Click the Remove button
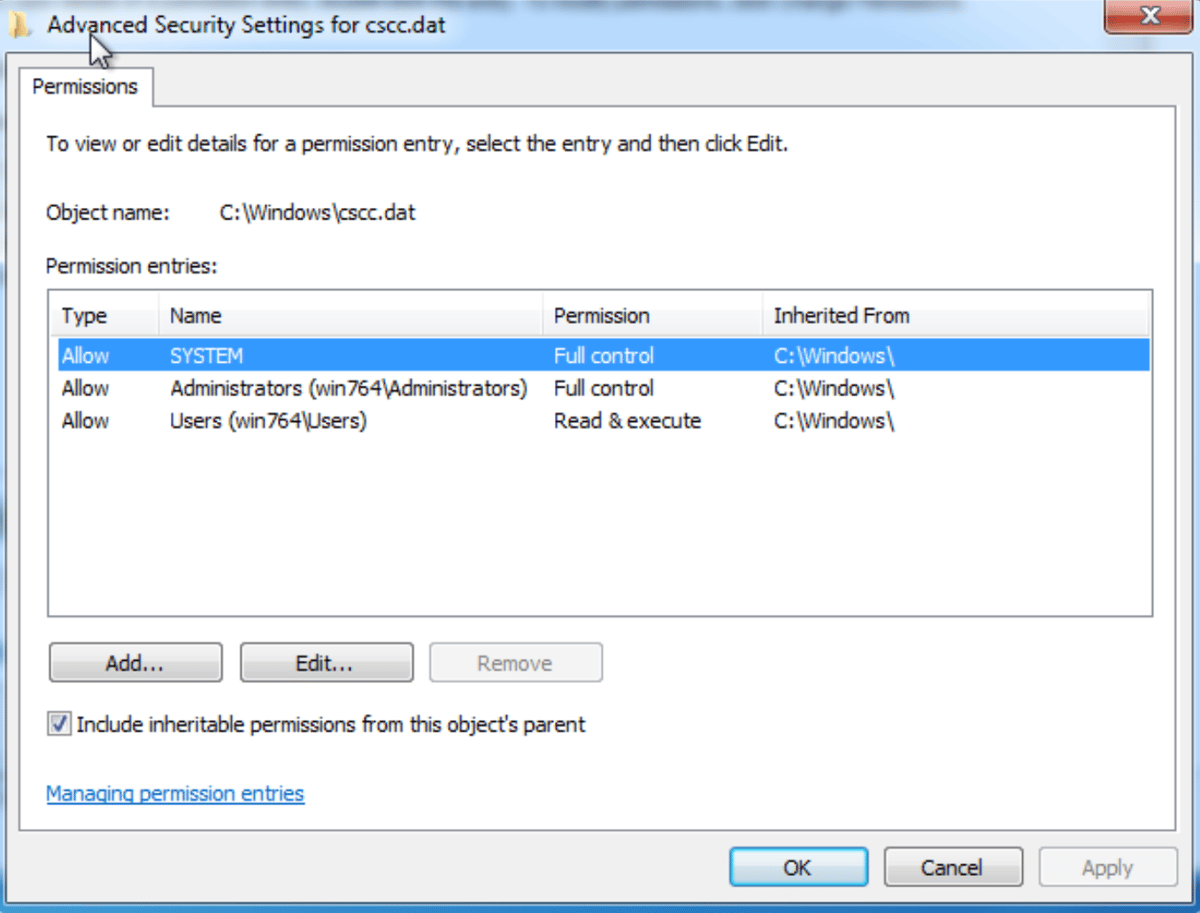 [515, 662]
